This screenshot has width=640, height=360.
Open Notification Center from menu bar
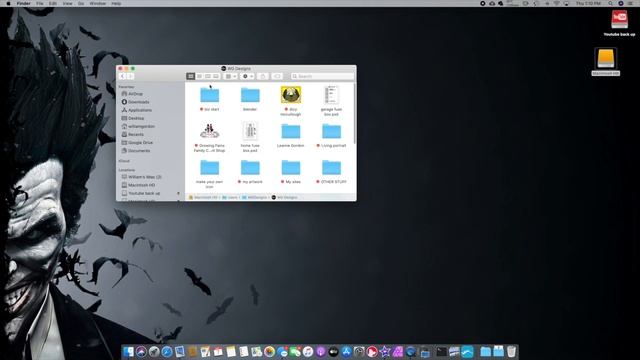pos(631,3)
